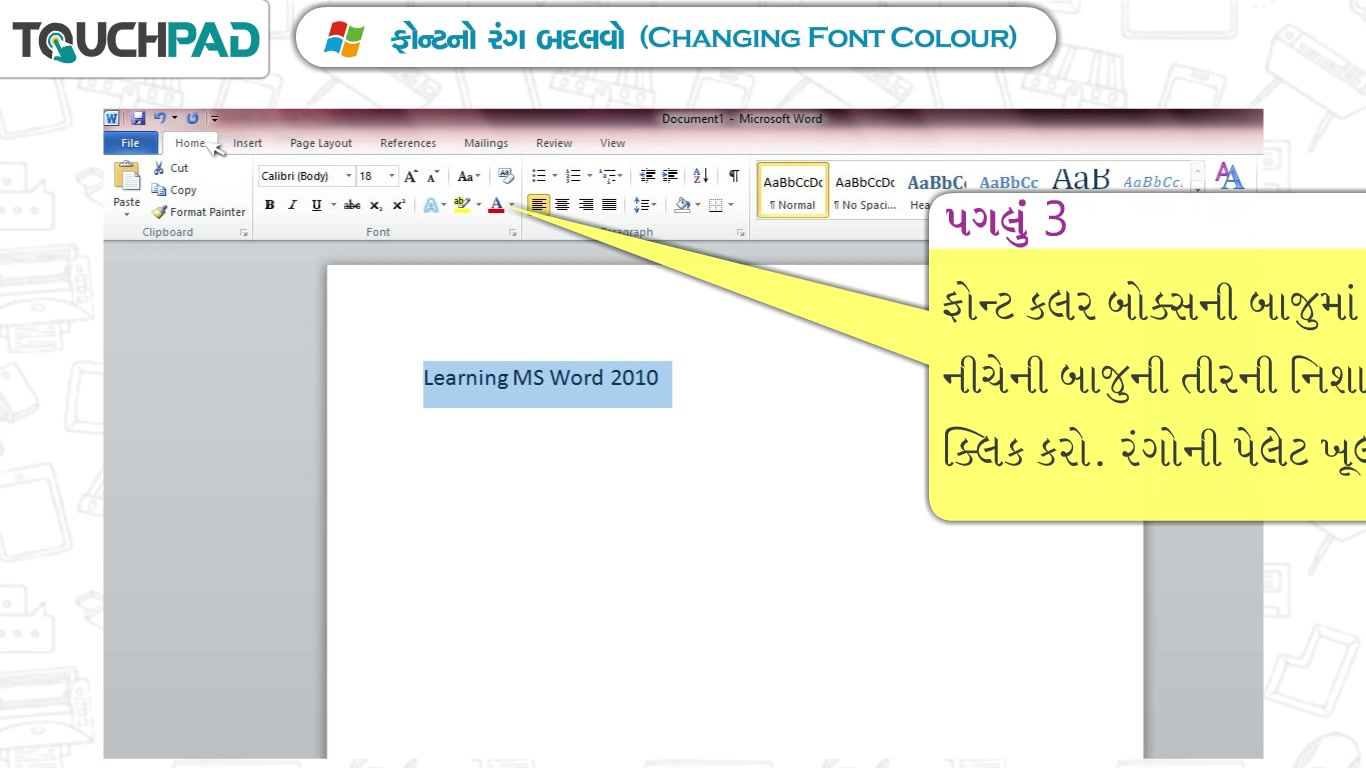Apply Superscript formatting
This screenshot has height=768, width=1366.
pos(398,205)
